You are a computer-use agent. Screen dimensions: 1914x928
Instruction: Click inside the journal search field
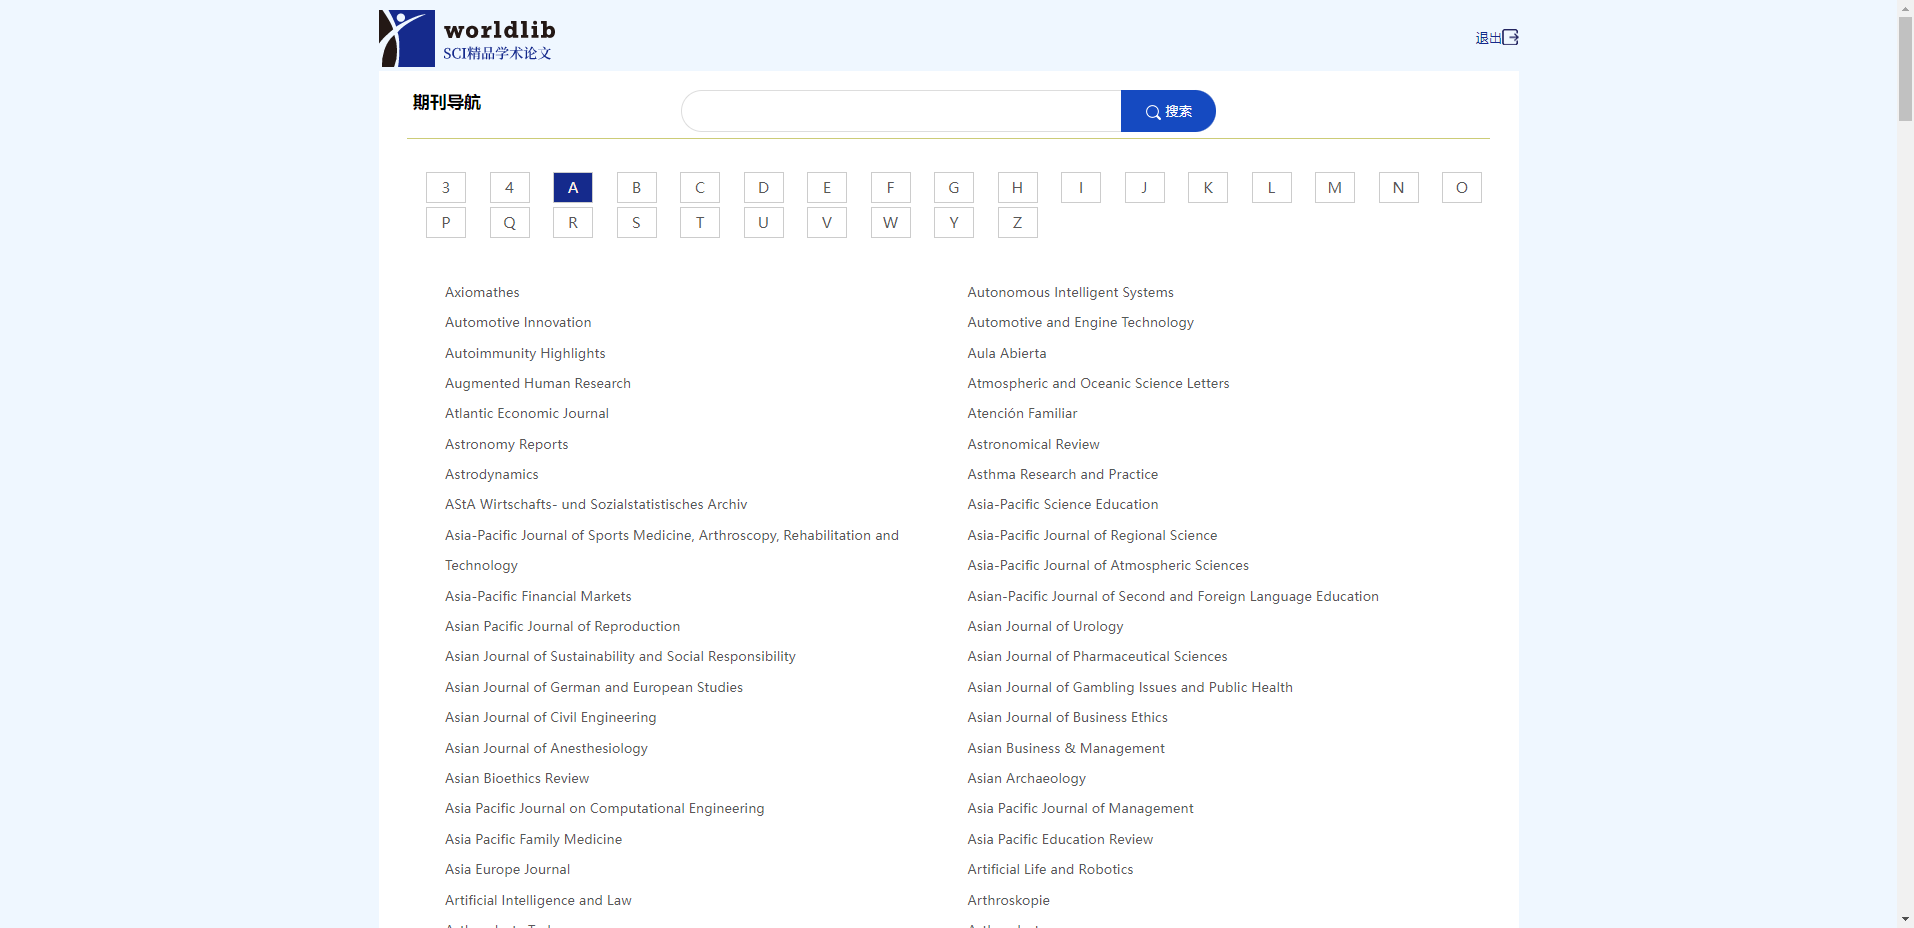pyautogui.click(x=900, y=111)
